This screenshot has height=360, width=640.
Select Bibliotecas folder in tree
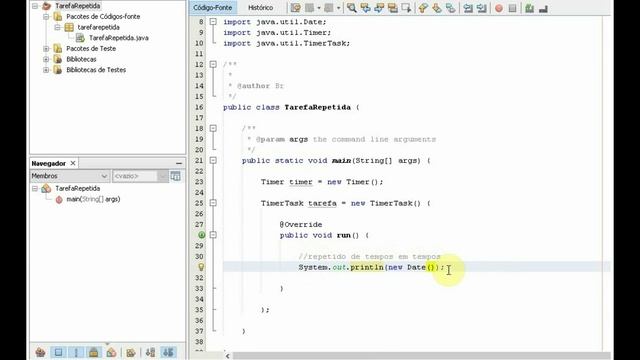[x=81, y=59]
